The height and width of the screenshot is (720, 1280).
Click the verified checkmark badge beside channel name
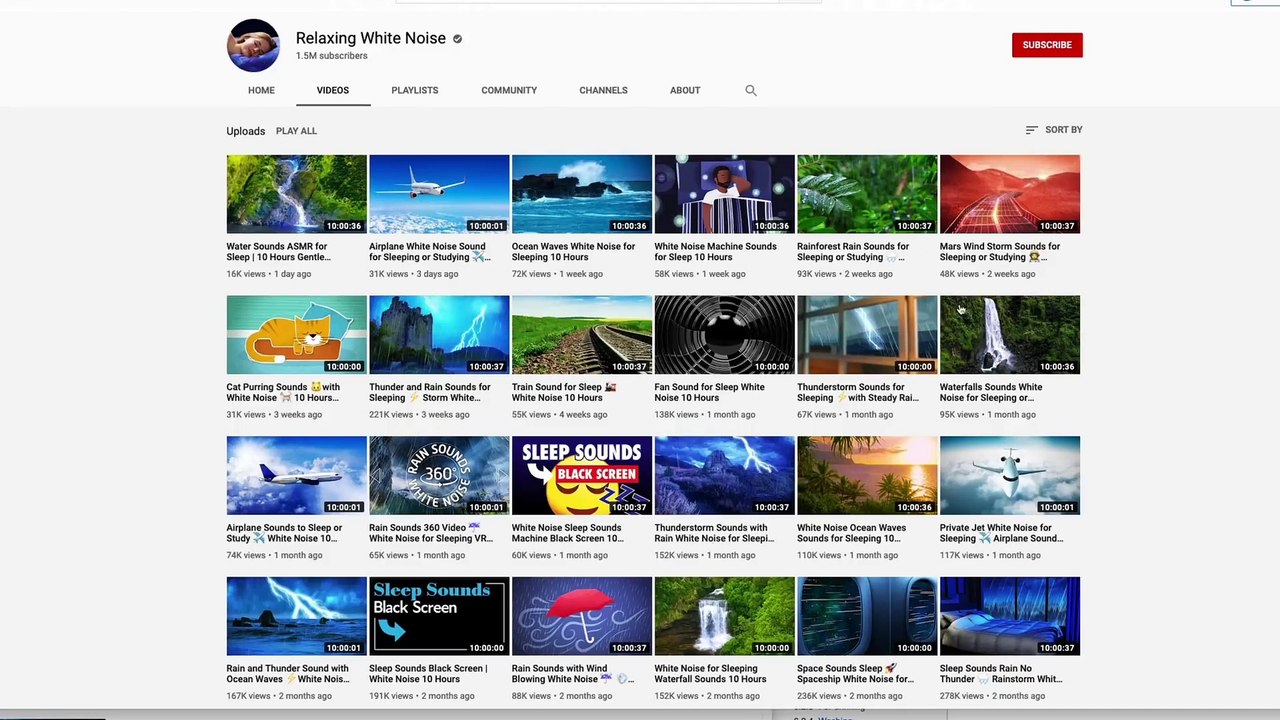click(x=457, y=39)
